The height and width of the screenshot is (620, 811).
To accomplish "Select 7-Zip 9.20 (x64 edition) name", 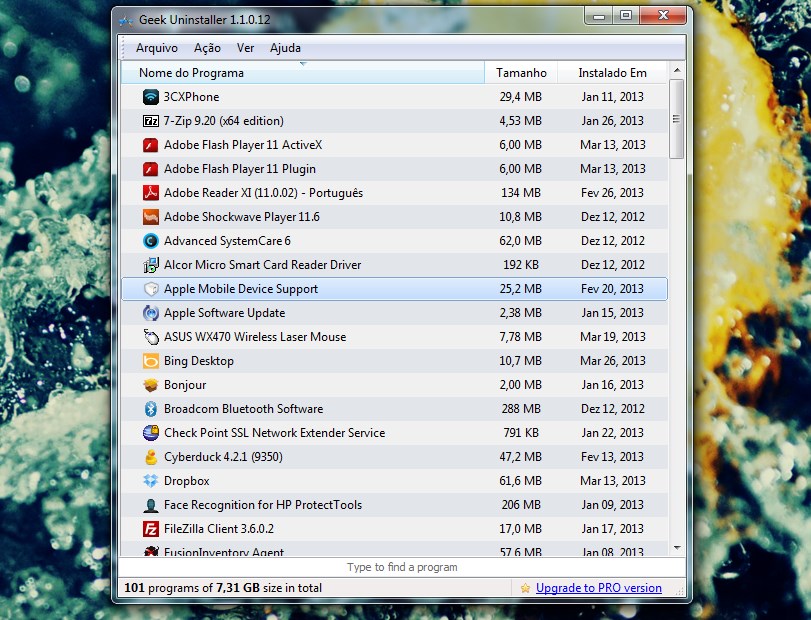I will click(x=223, y=121).
